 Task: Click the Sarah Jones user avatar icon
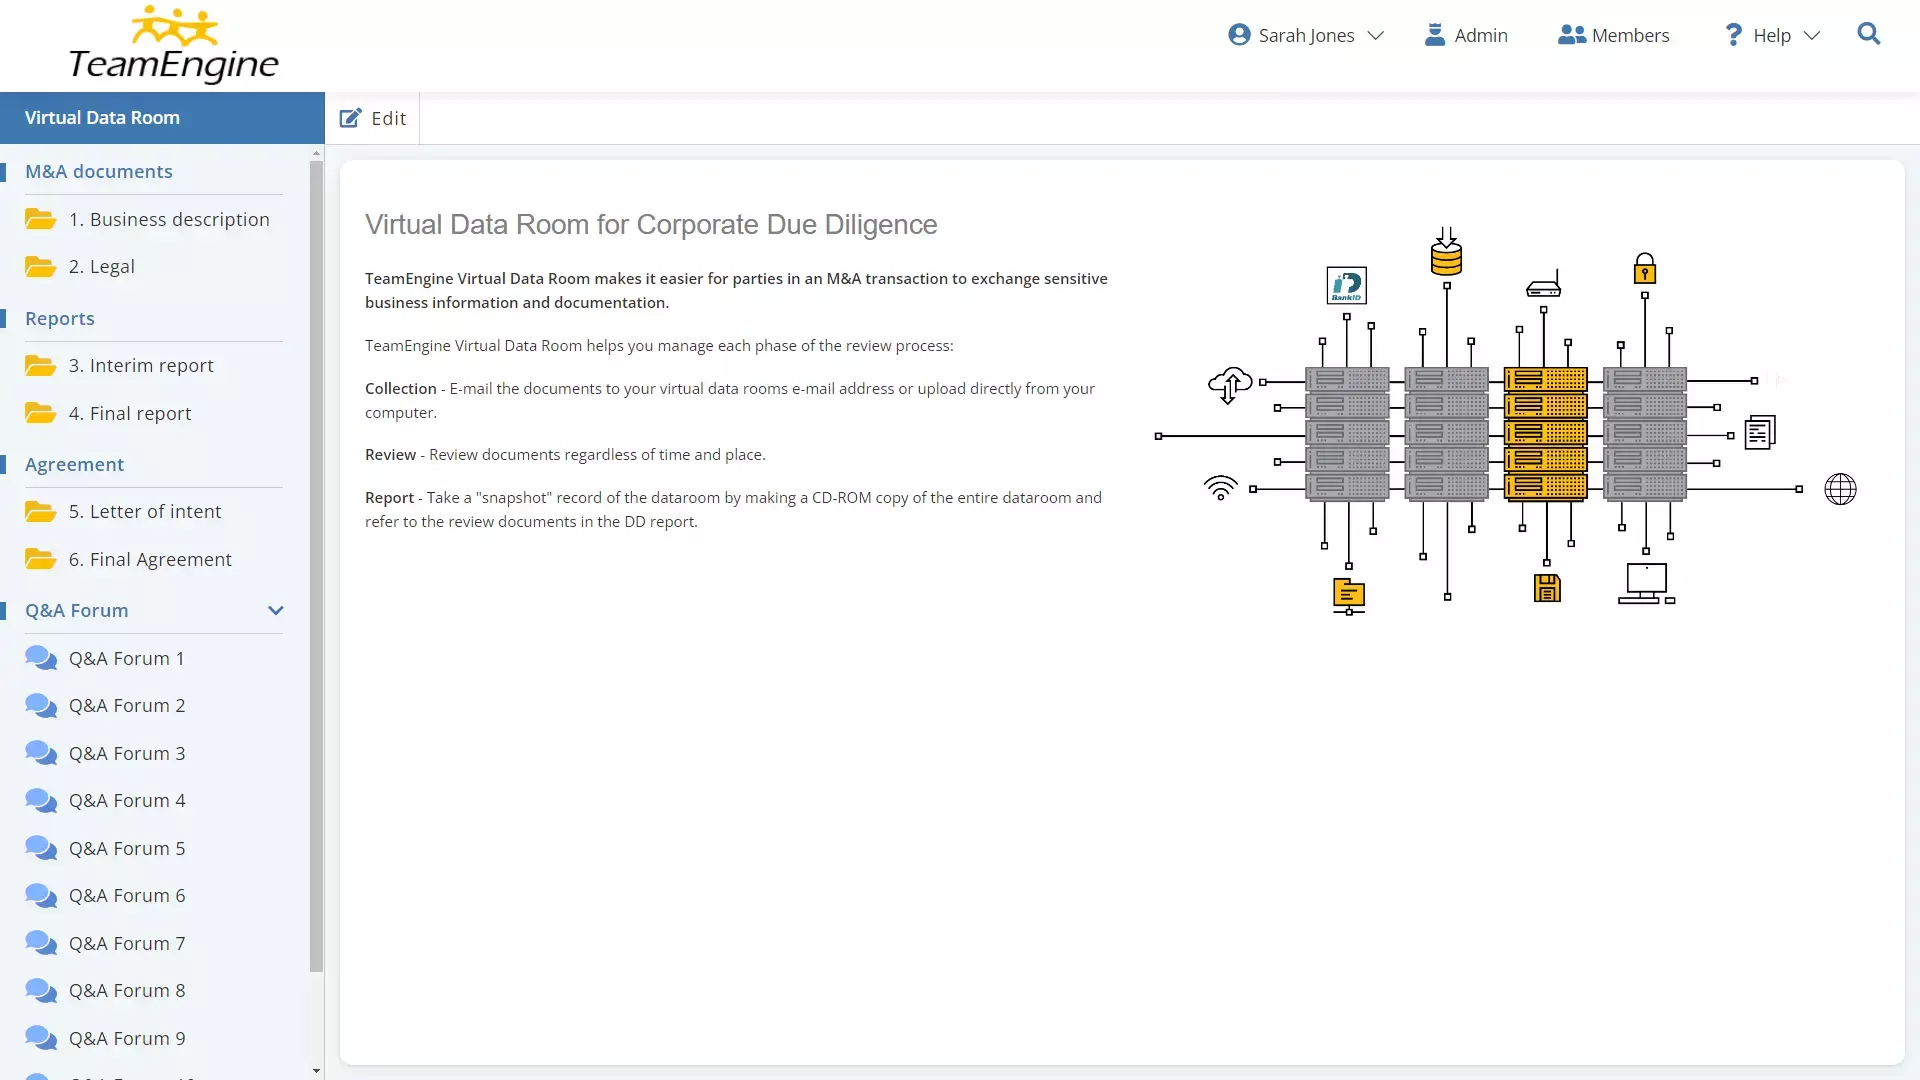1239,35
